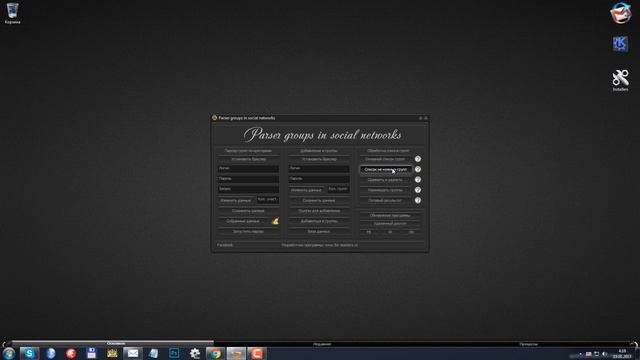Open the notepad taskbar icon
640x360 pixels.
pyautogui.click(x=153, y=353)
